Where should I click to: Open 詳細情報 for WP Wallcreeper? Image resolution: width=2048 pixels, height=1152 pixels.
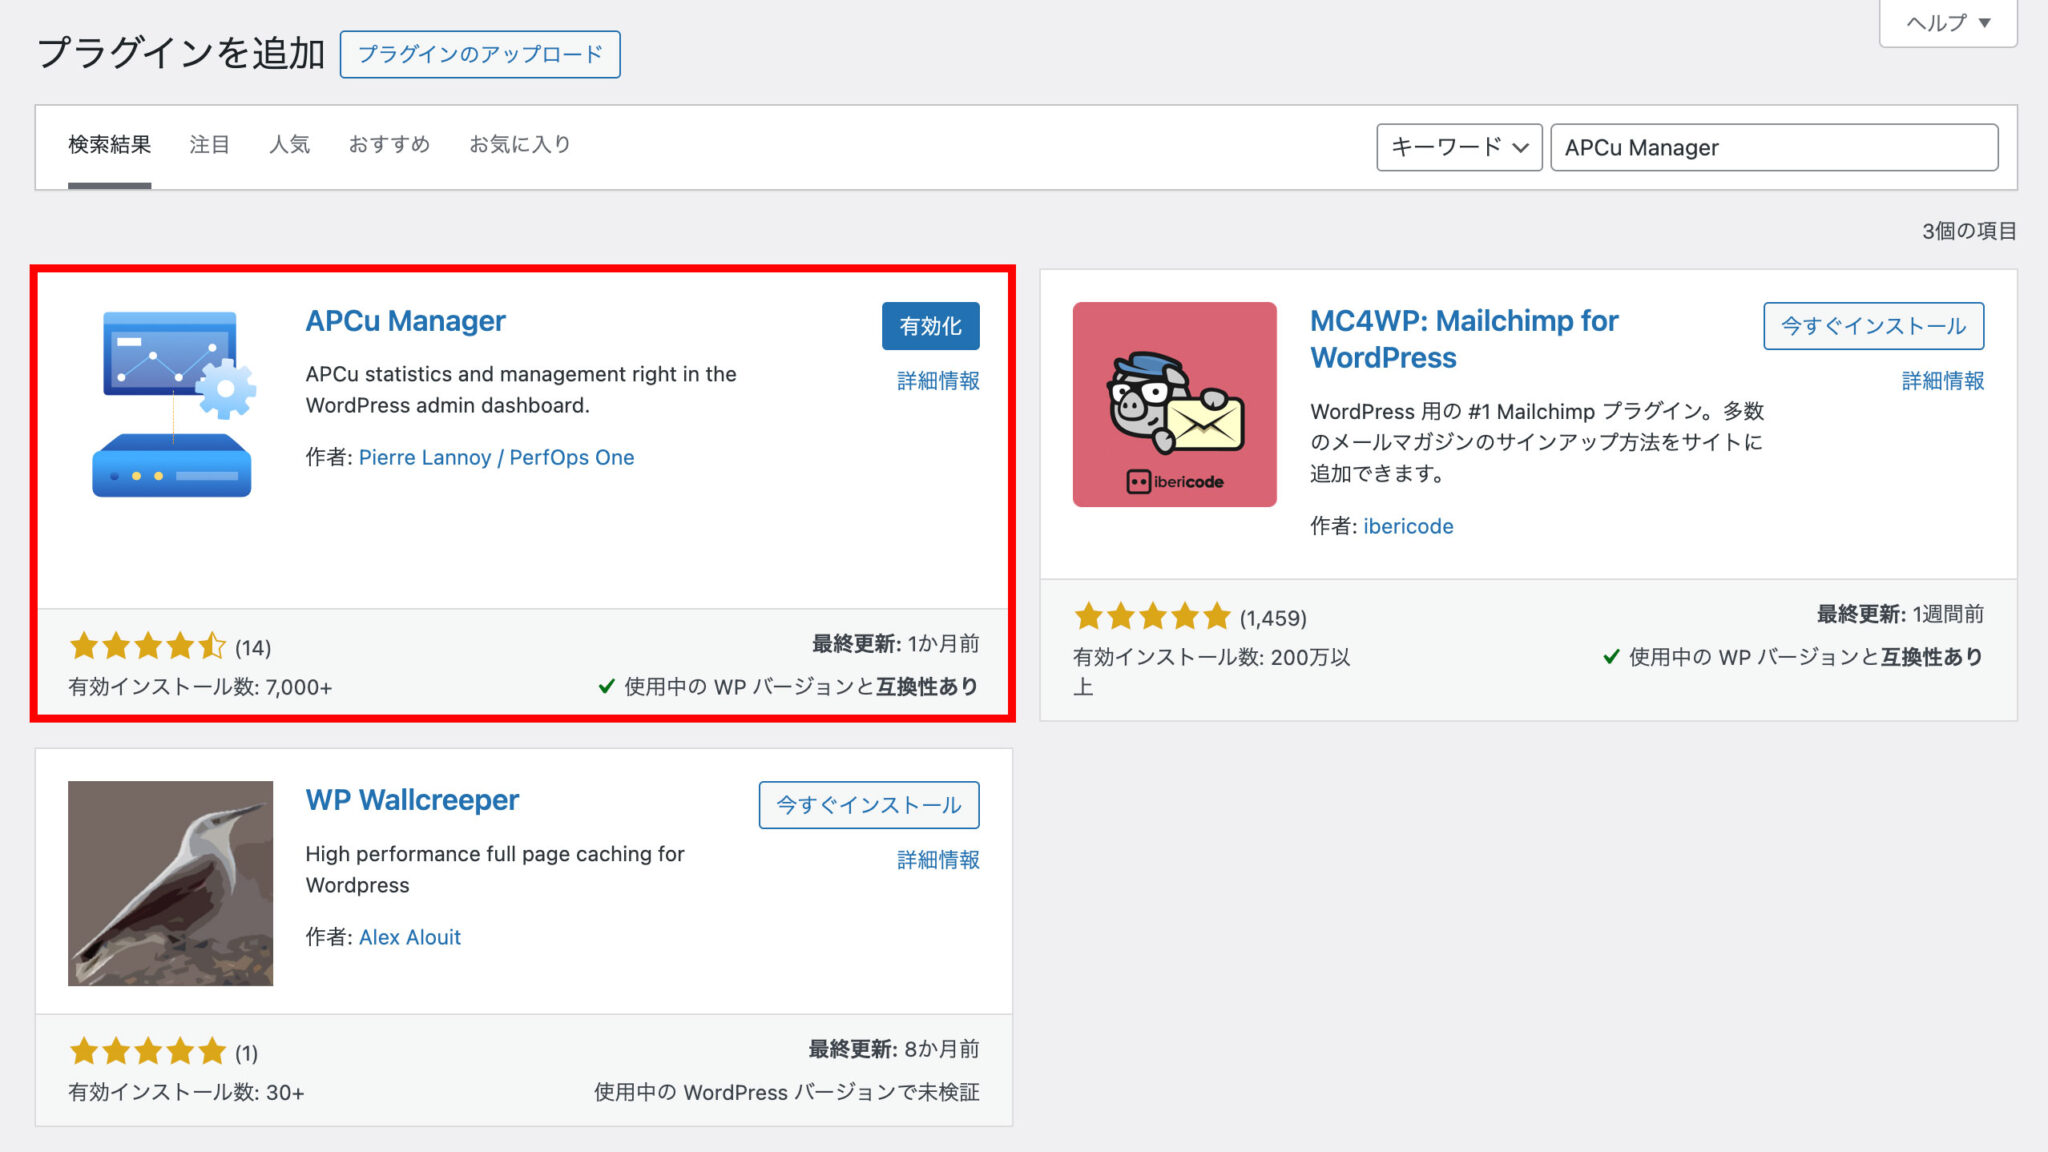click(x=936, y=860)
